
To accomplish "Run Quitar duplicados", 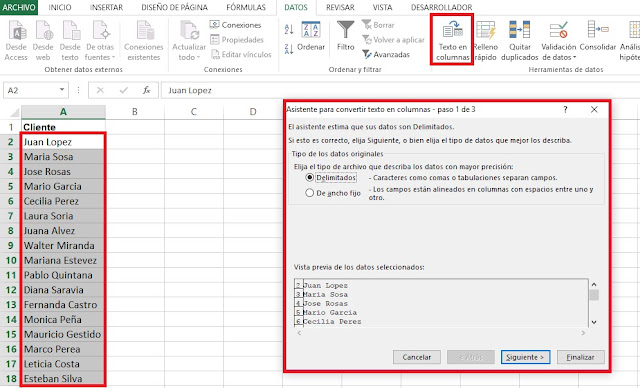I will pos(520,41).
